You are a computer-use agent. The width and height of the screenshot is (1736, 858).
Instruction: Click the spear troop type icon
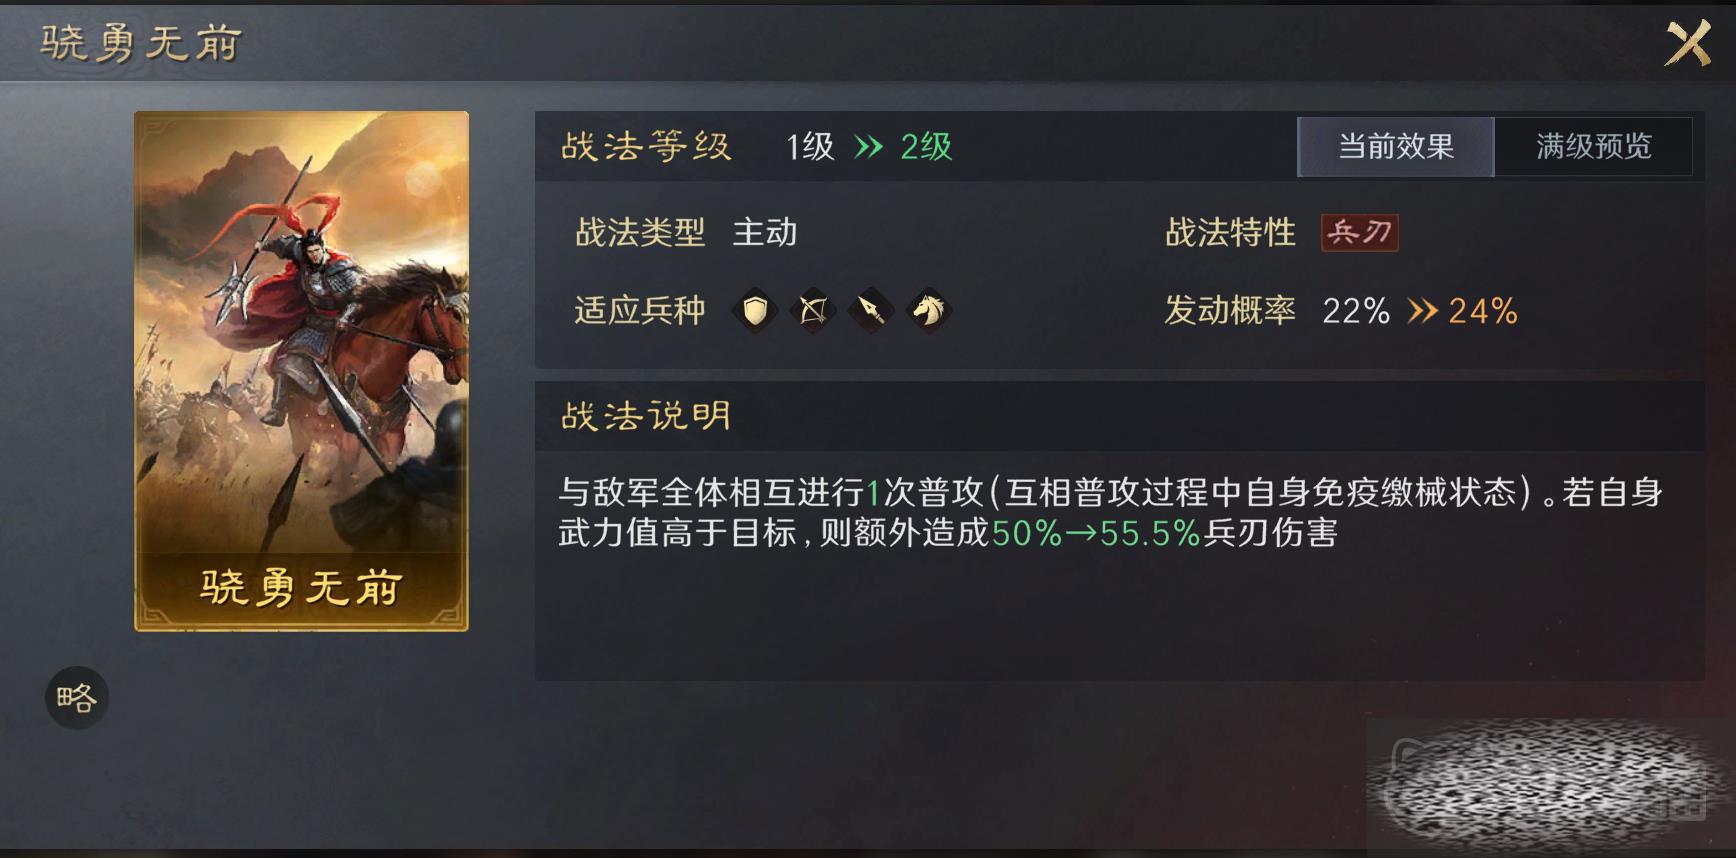point(871,310)
